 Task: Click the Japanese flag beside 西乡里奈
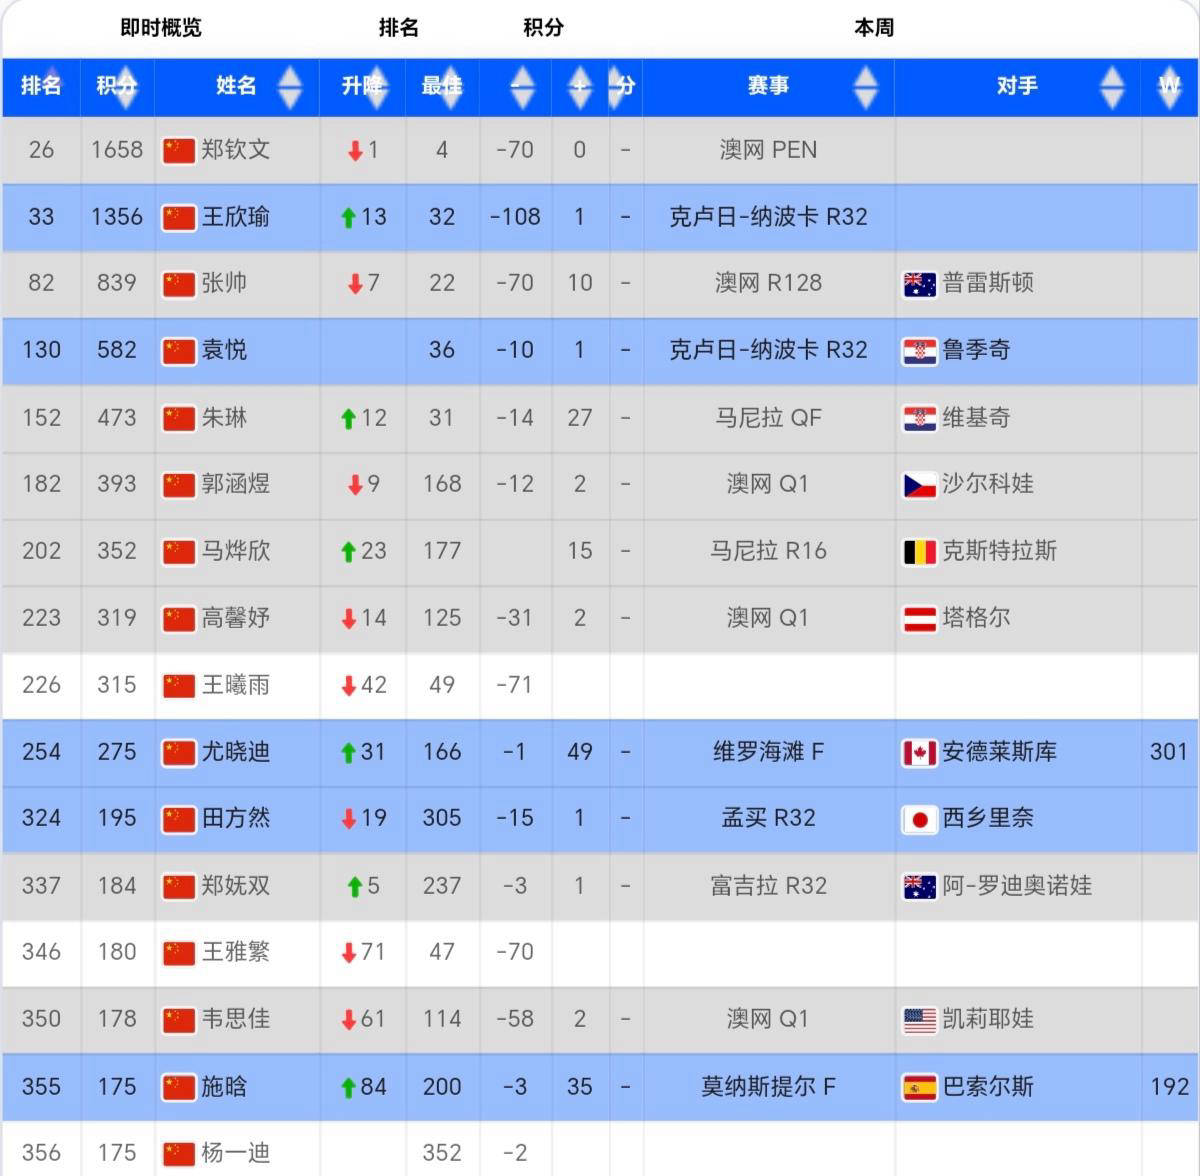coord(919,820)
